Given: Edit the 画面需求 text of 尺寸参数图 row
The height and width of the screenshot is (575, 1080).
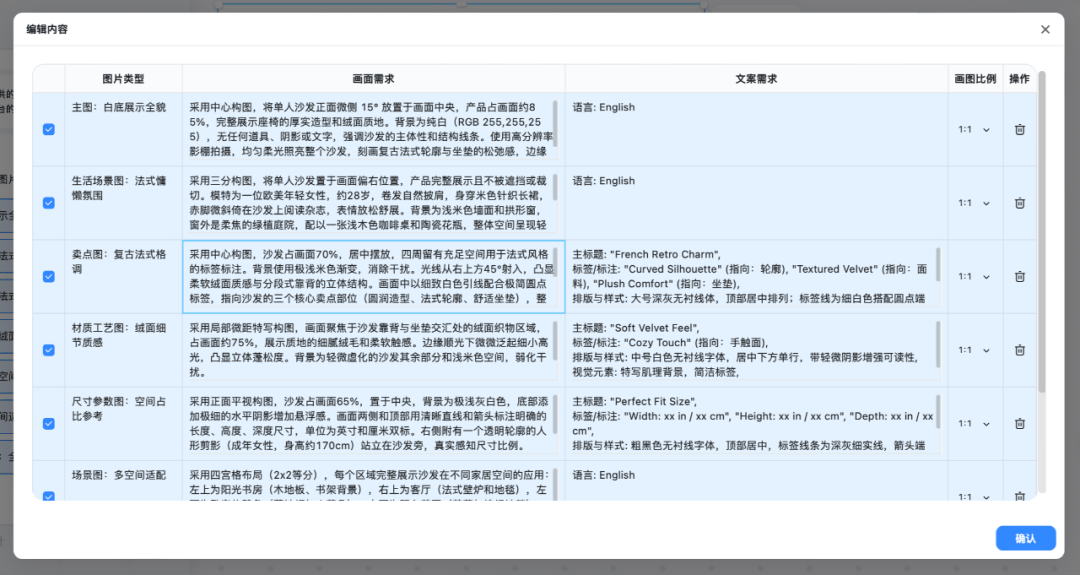Looking at the screenshot, I should [x=373, y=424].
